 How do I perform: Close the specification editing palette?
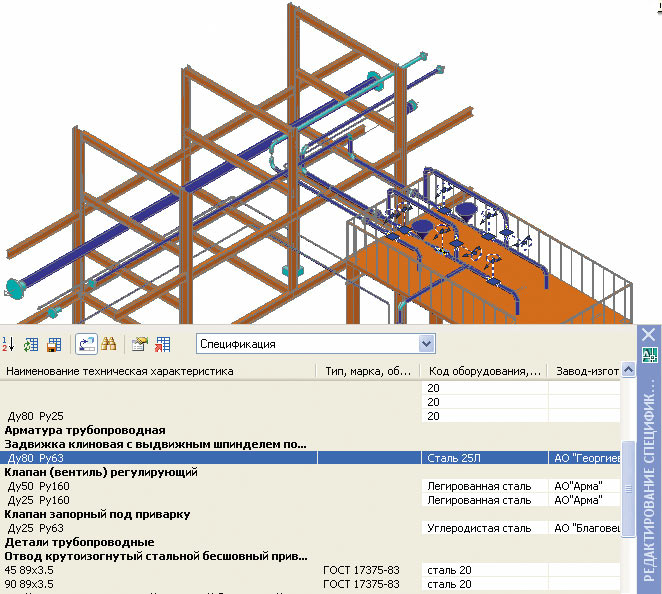(649, 336)
